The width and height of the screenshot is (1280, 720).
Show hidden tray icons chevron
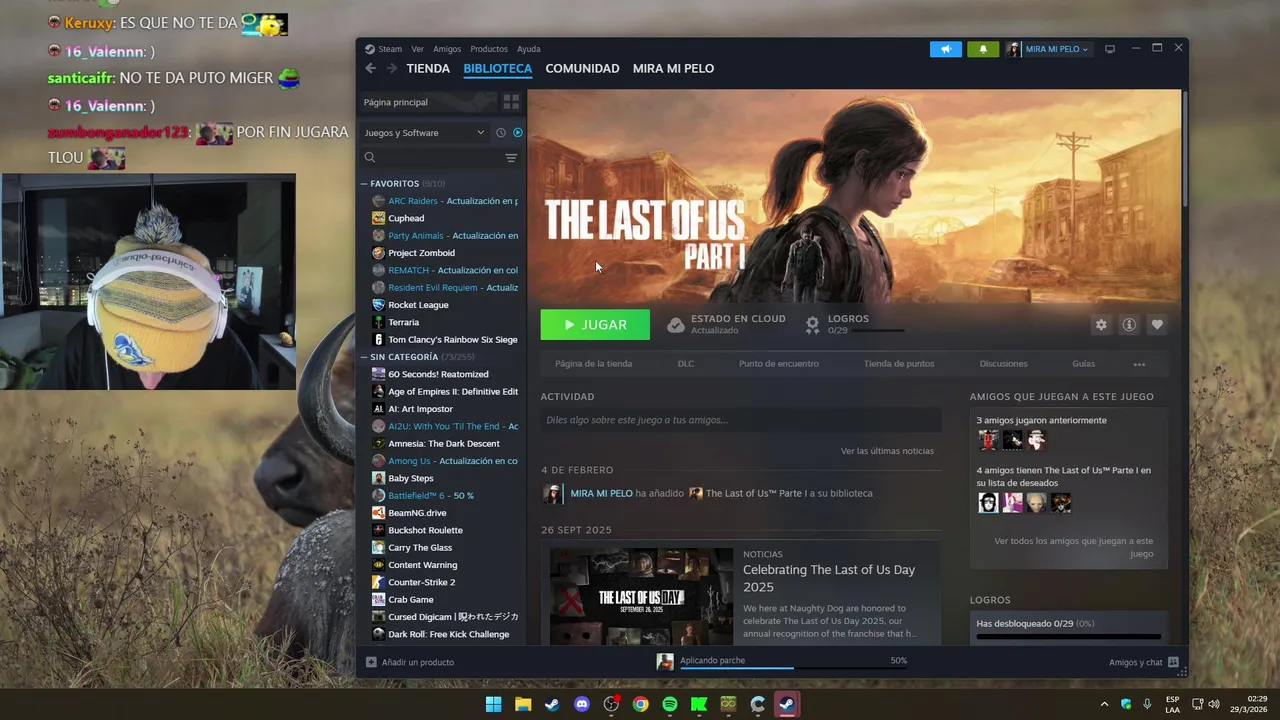[x=1104, y=704]
